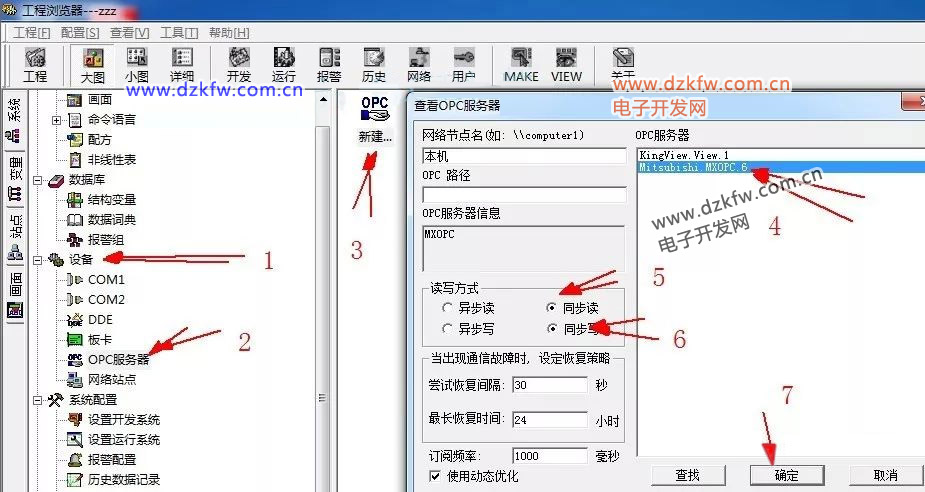925x492 pixels.
Task: Toggle the 使用动态优化 checkbox
Action: (435, 476)
